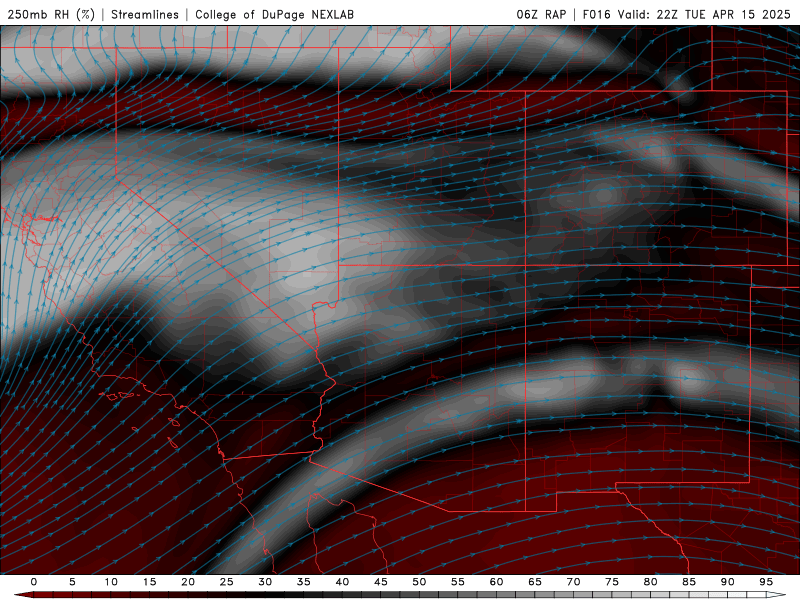Click the colorbar label "60"
The image size is (800, 600).
496,582
